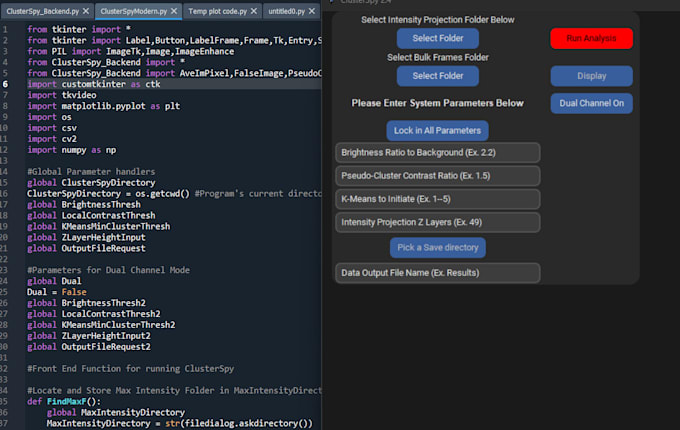The height and width of the screenshot is (430, 680).
Task: Click 'global BrightnessThresh' line
Action: (x=84, y=205)
